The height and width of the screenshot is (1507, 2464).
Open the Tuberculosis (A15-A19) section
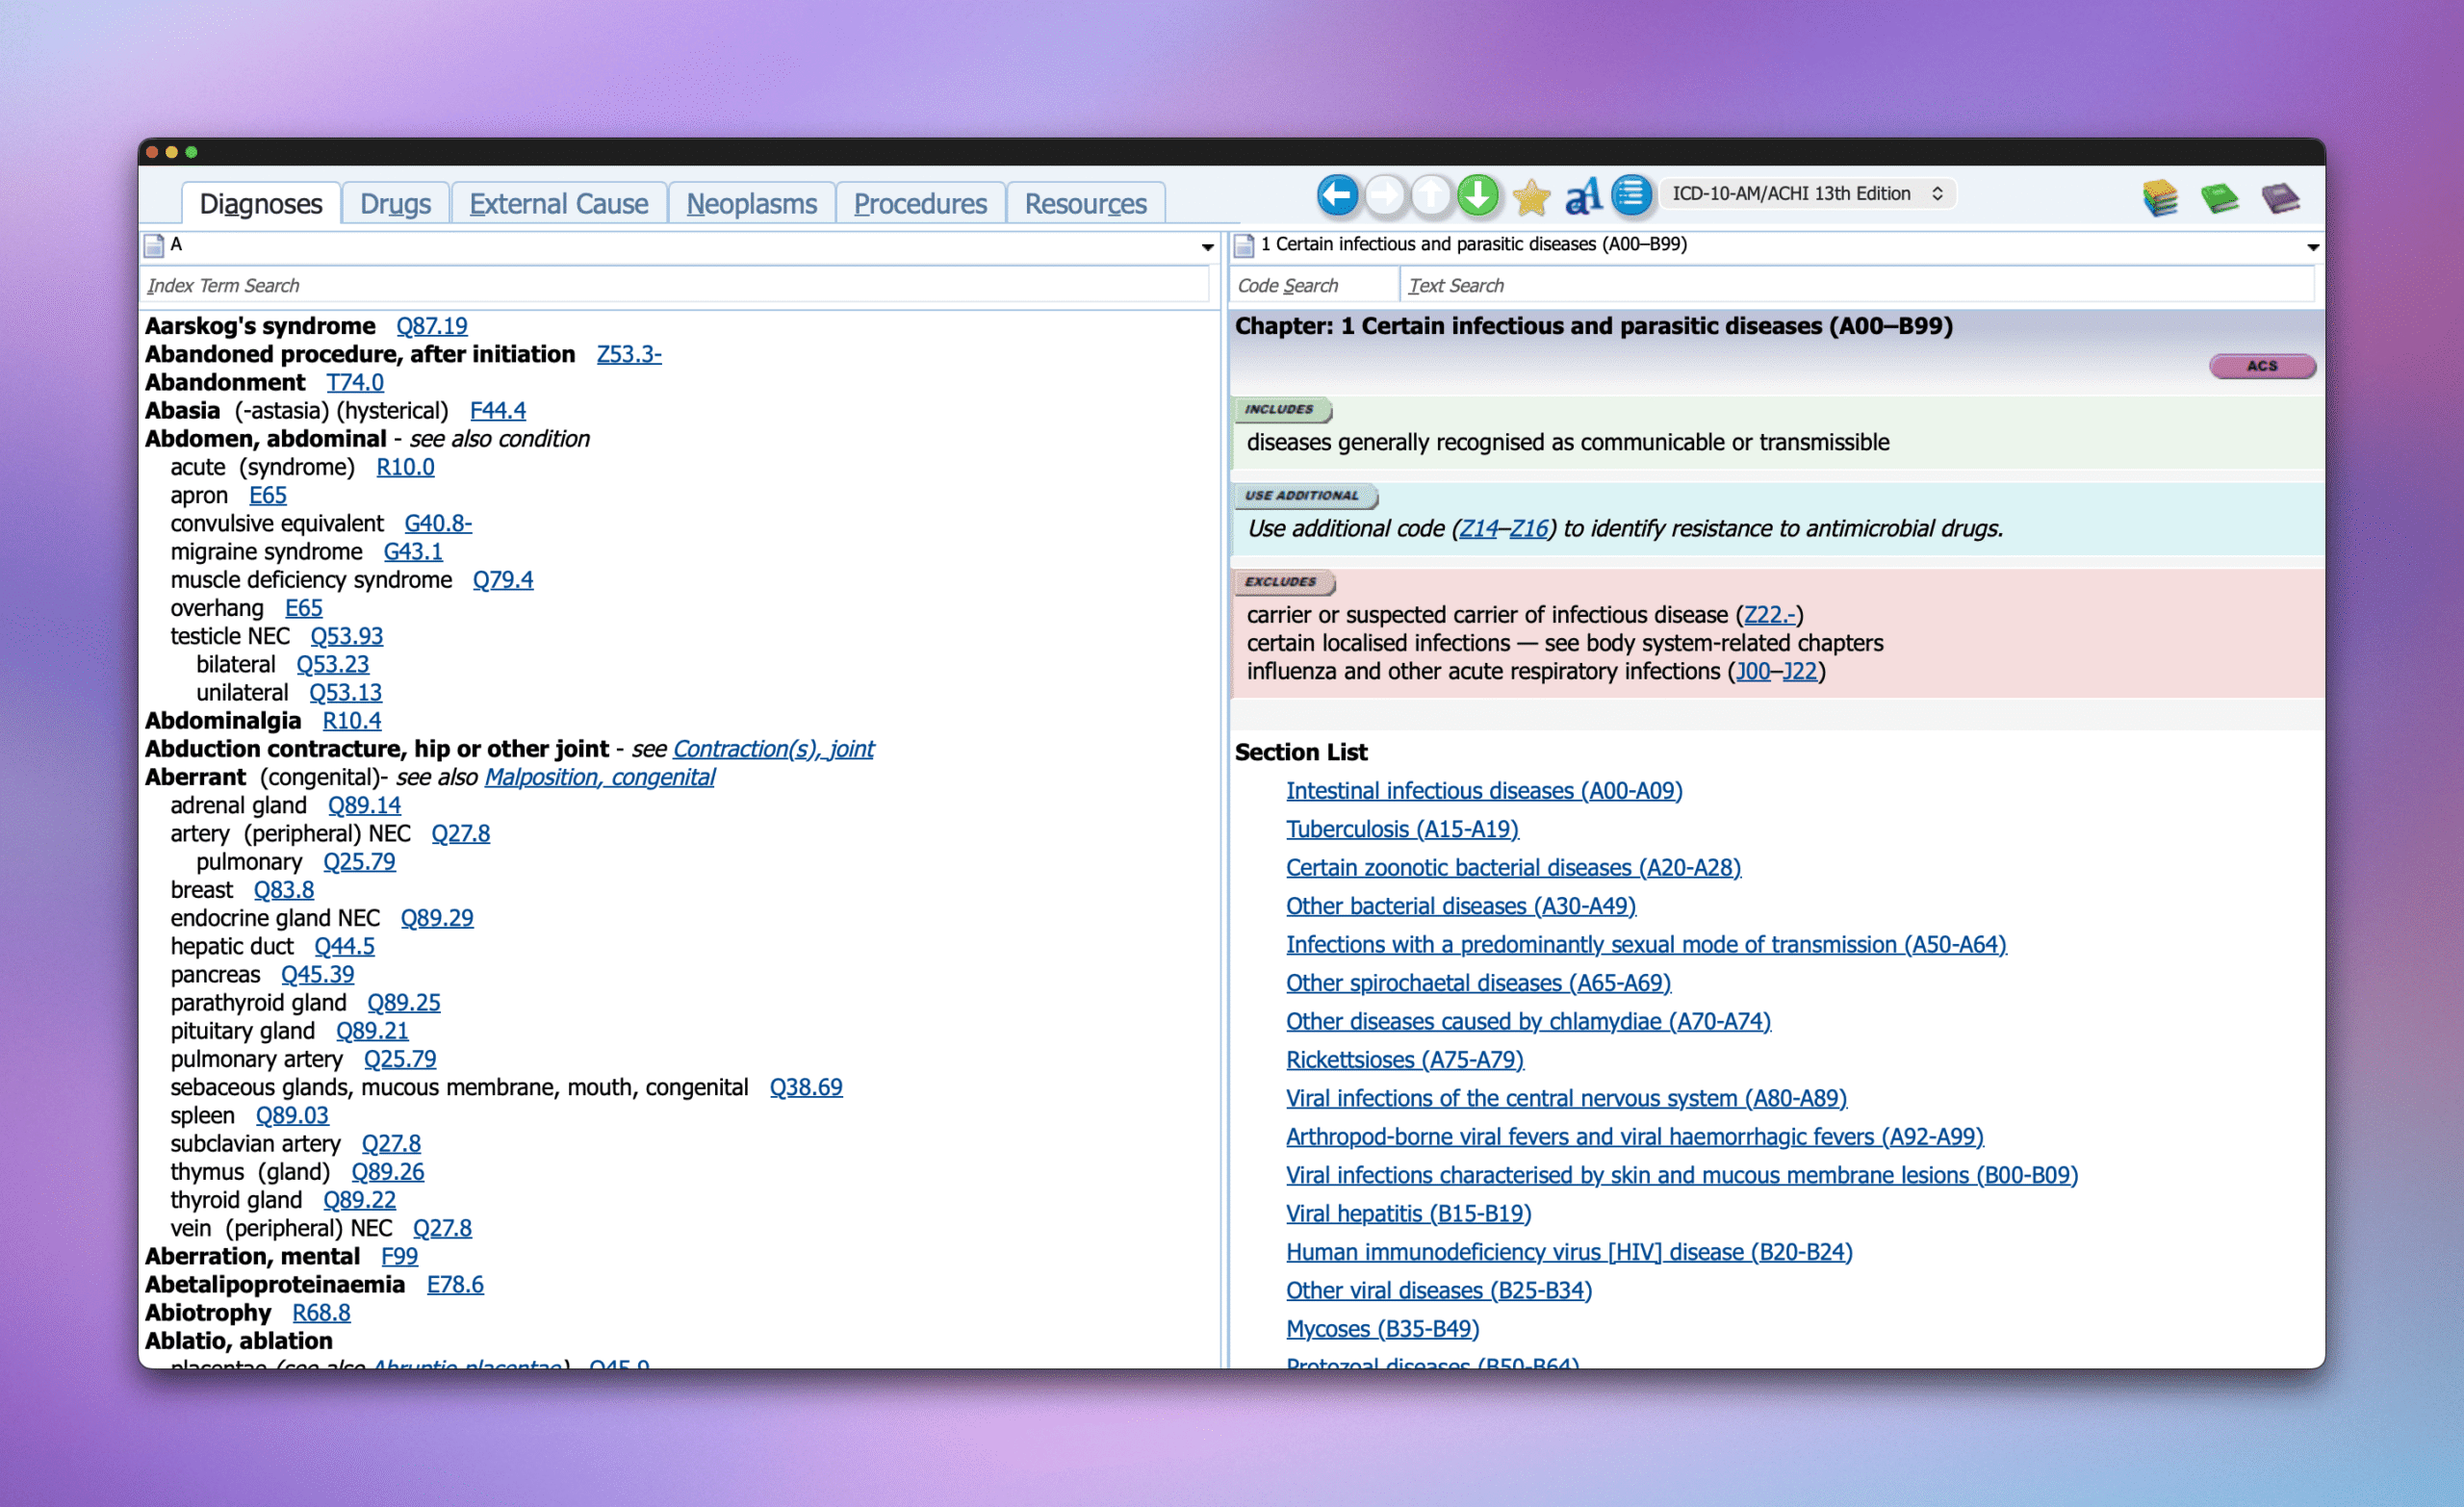[1402, 829]
